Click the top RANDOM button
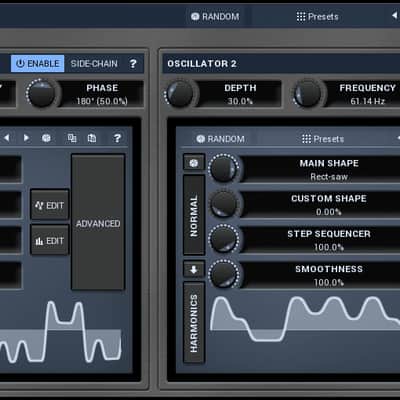This screenshot has width=400, height=400. (x=215, y=16)
